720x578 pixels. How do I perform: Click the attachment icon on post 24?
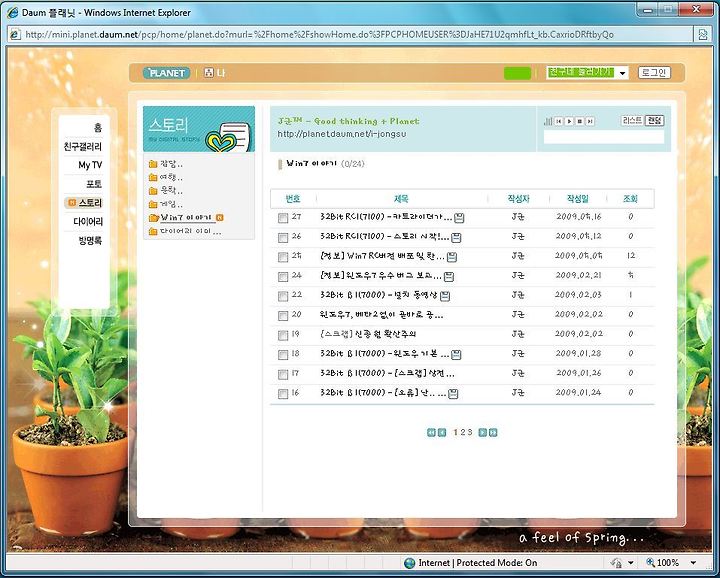click(x=449, y=277)
